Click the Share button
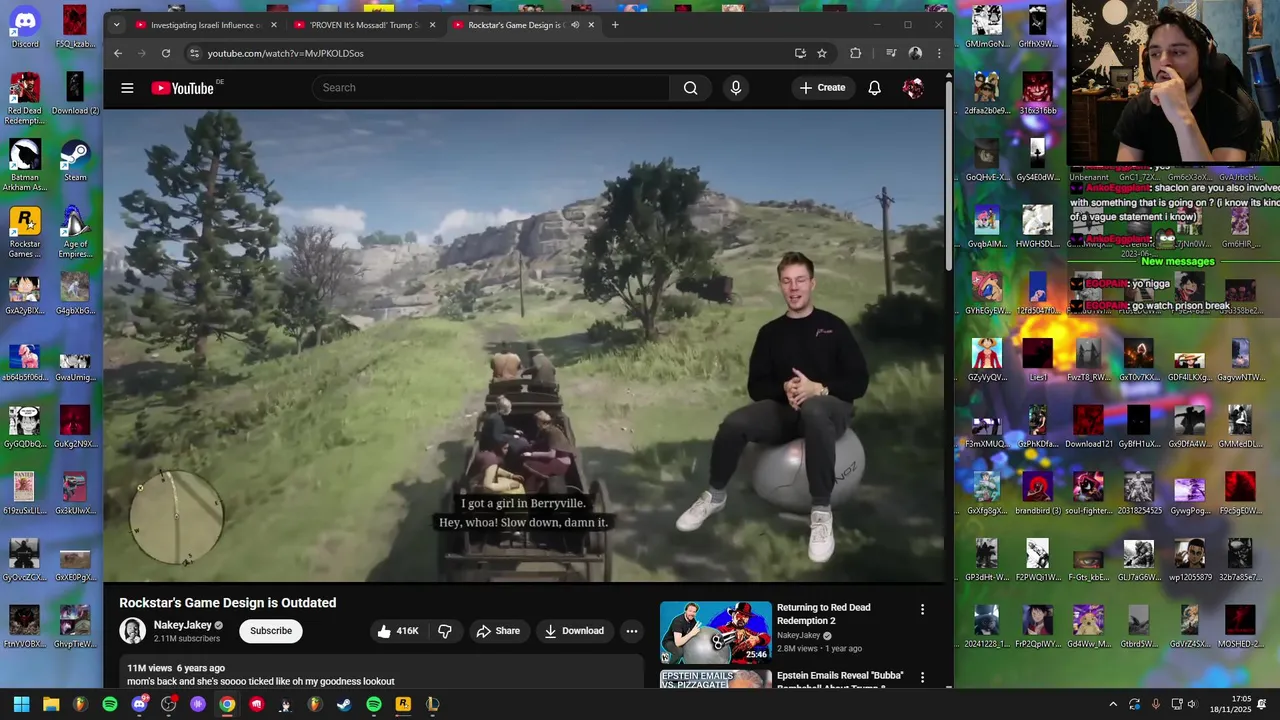 [x=498, y=631]
